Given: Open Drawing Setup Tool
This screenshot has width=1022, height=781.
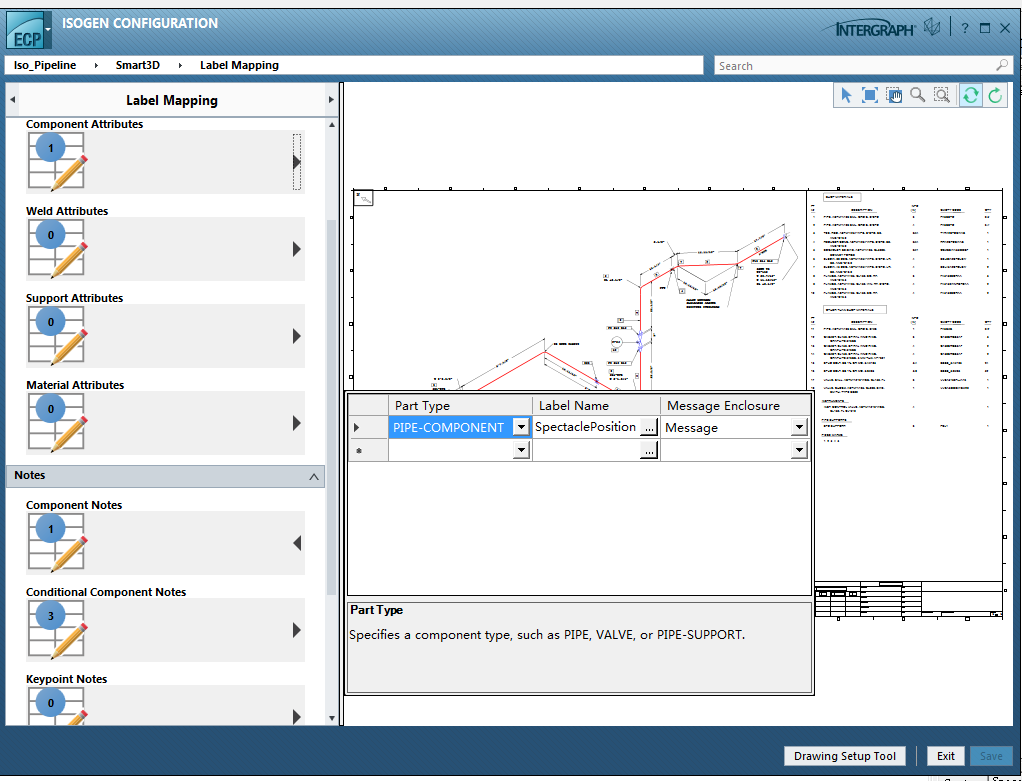Looking at the screenshot, I should [x=845, y=756].
